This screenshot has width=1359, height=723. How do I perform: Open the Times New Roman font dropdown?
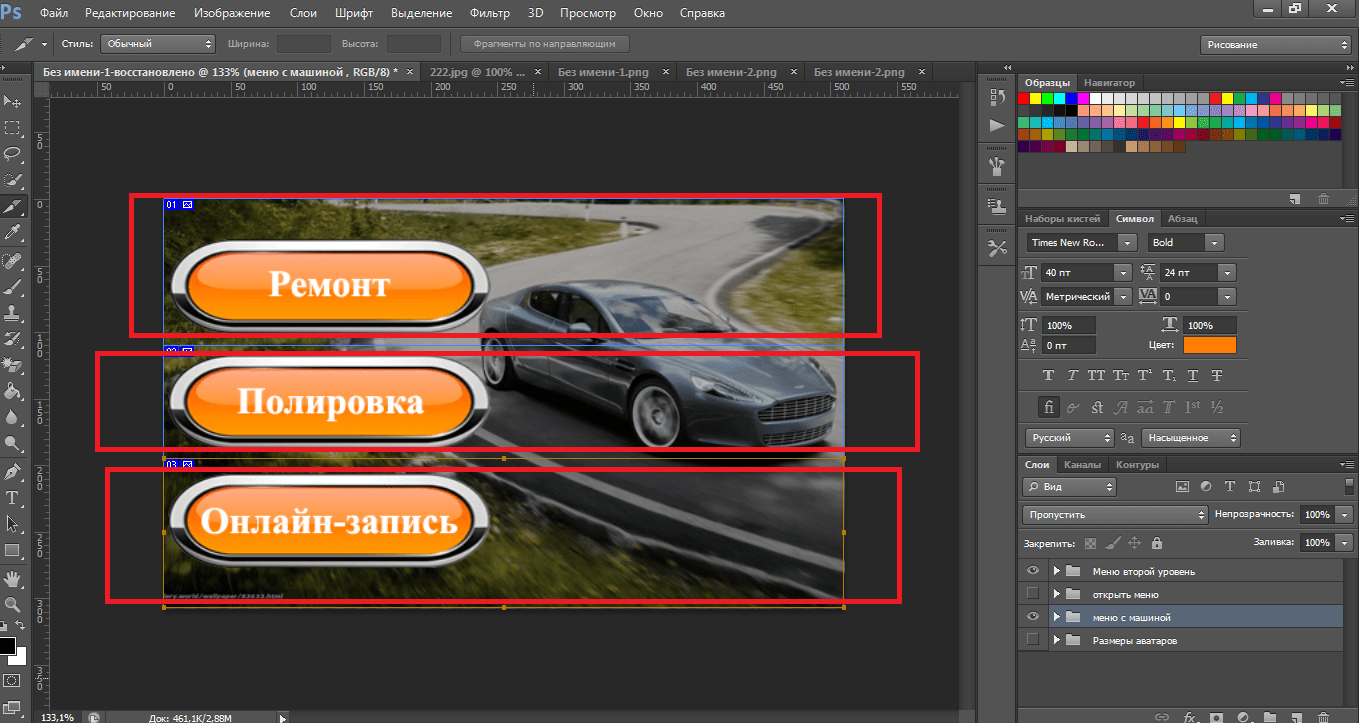click(1128, 243)
